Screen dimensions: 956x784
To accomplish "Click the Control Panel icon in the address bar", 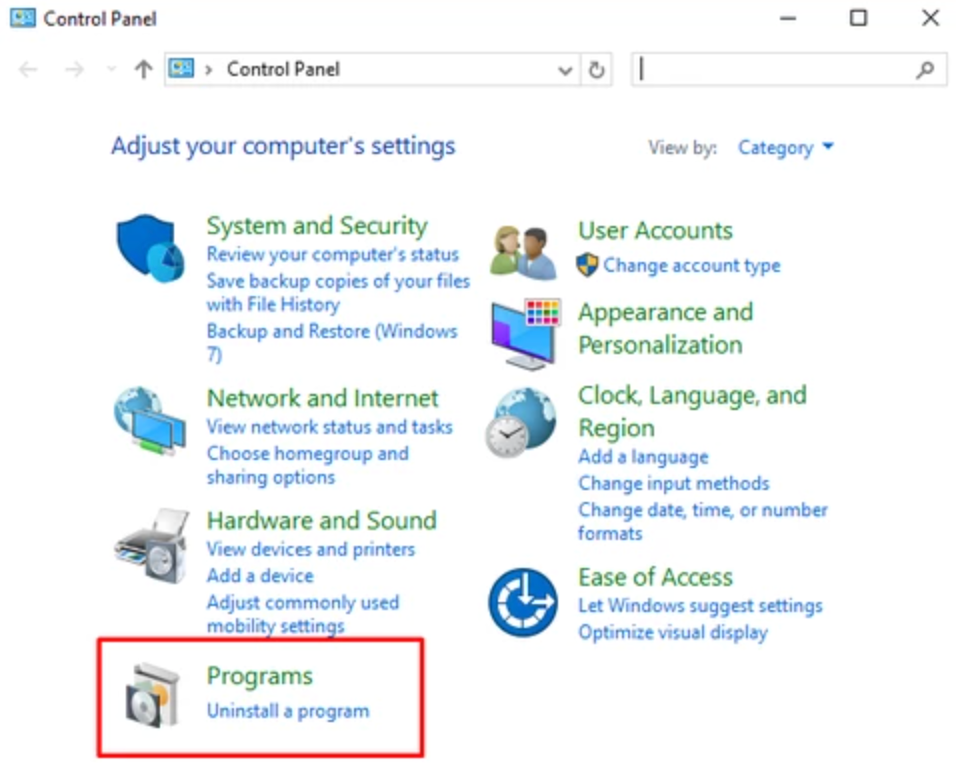I will click(x=181, y=68).
